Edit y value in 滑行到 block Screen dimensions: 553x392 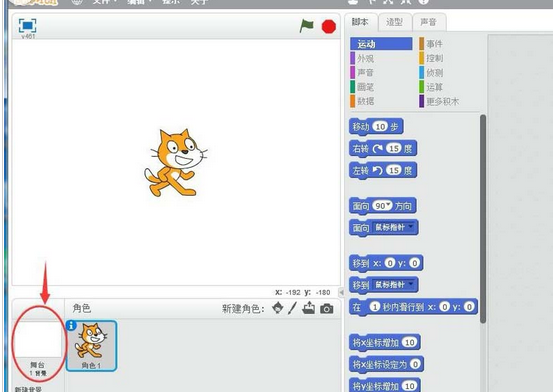[x=469, y=307]
